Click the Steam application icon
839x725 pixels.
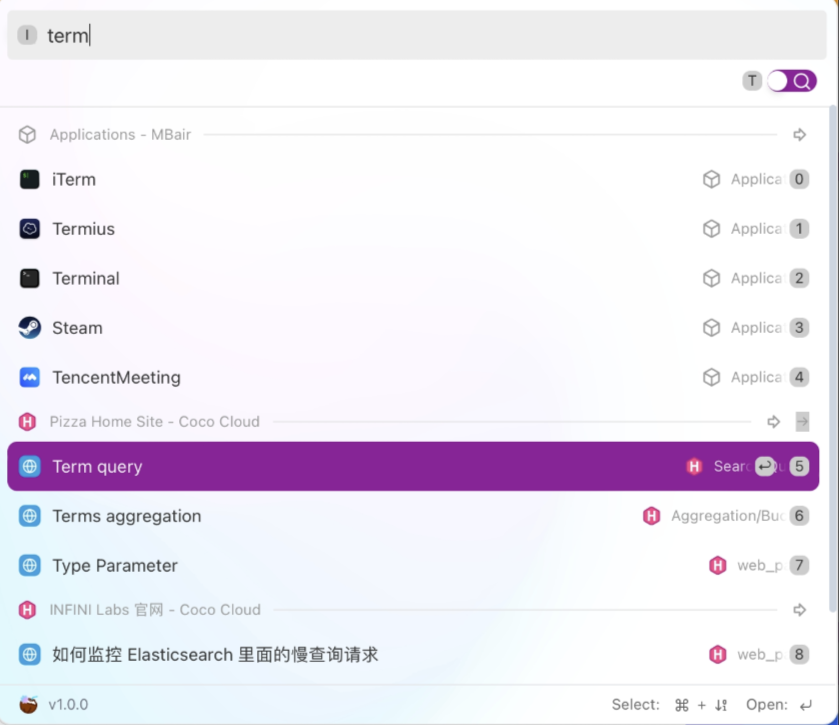click(x=29, y=327)
